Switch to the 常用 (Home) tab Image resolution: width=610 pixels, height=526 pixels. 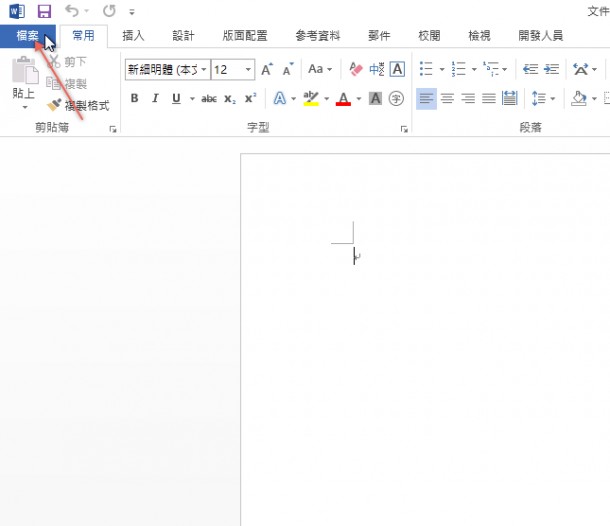(84, 36)
